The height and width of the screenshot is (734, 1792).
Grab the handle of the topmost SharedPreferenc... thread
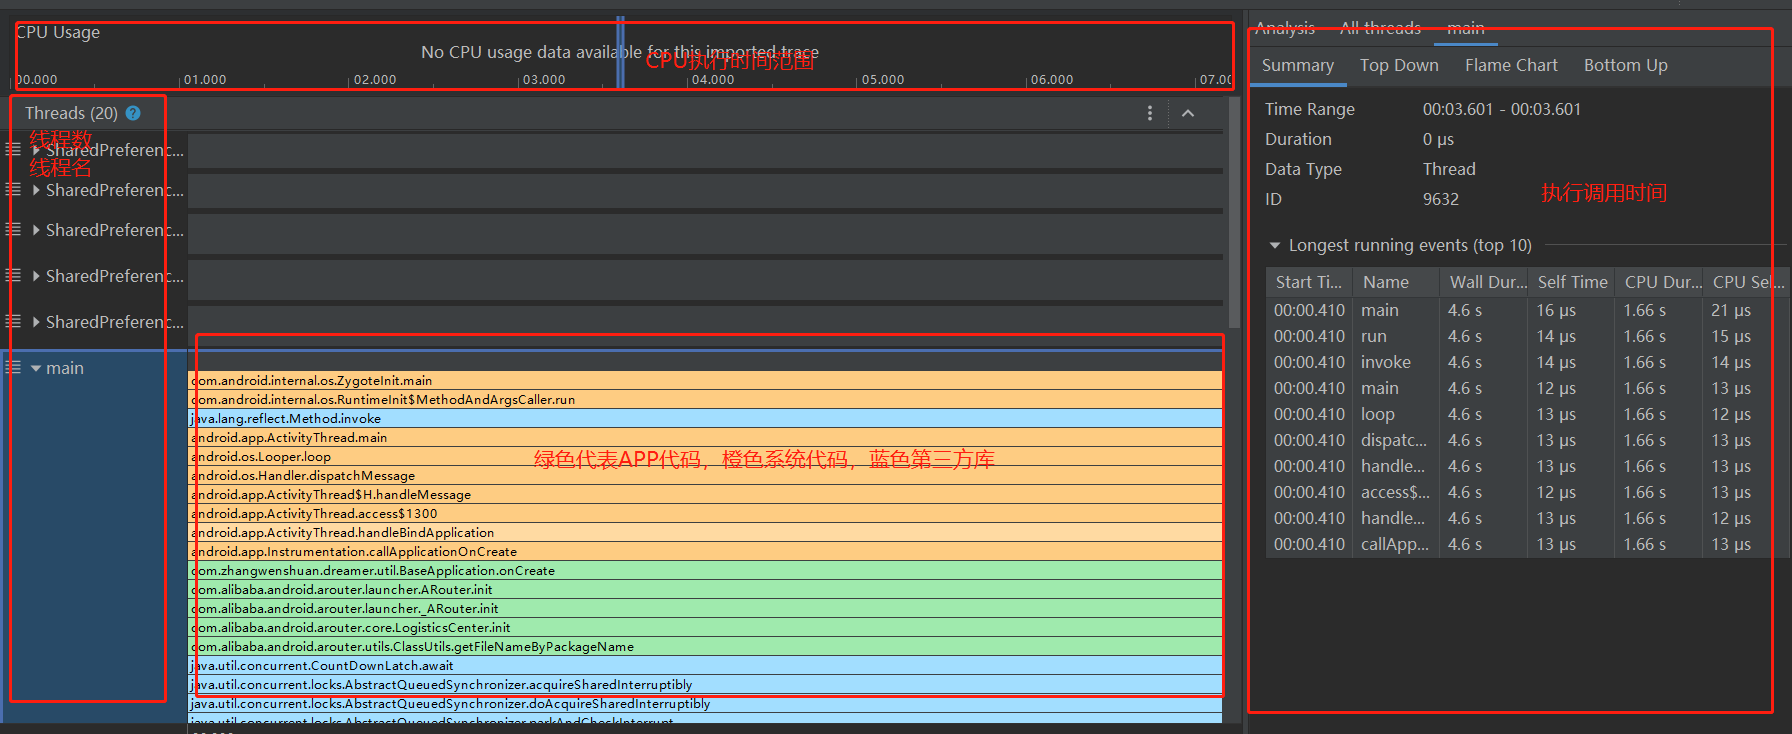point(13,150)
